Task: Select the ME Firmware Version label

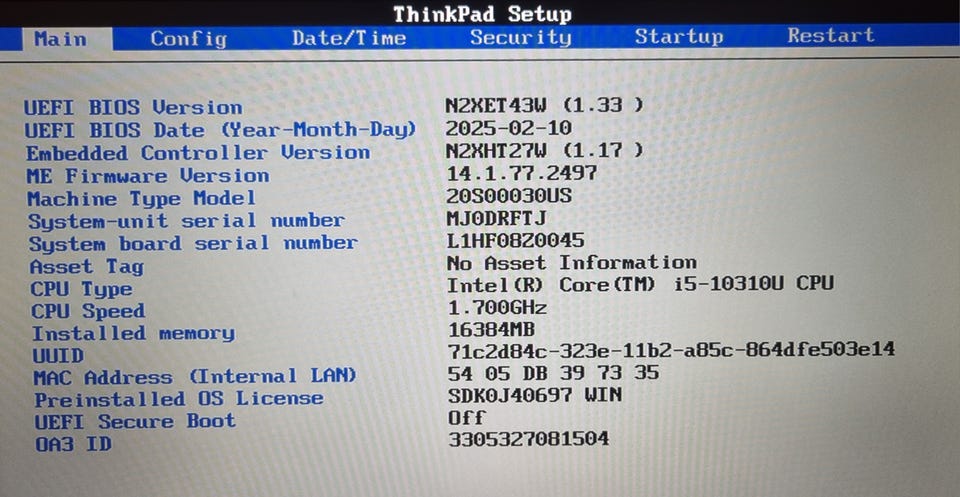Action: pos(148,176)
